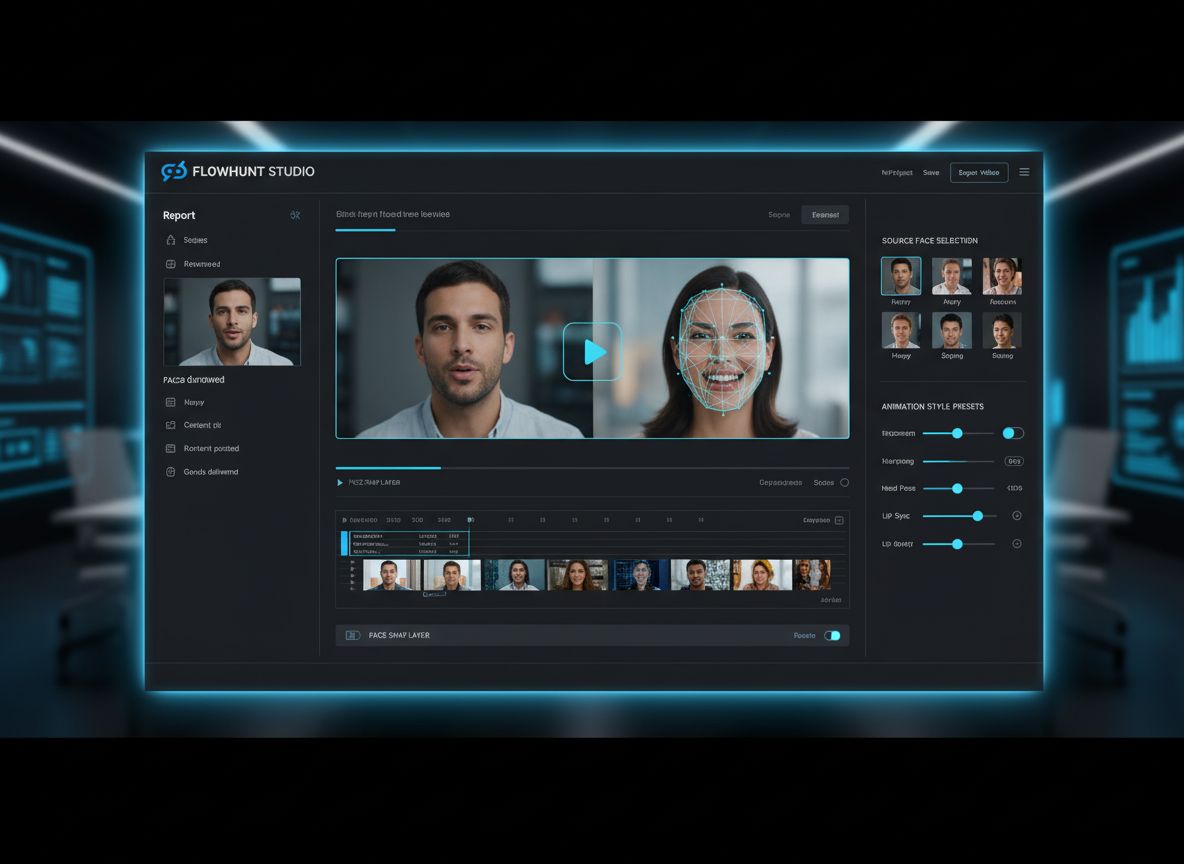
Task: Open the hamburger menu in the top bar
Action: click(1024, 172)
